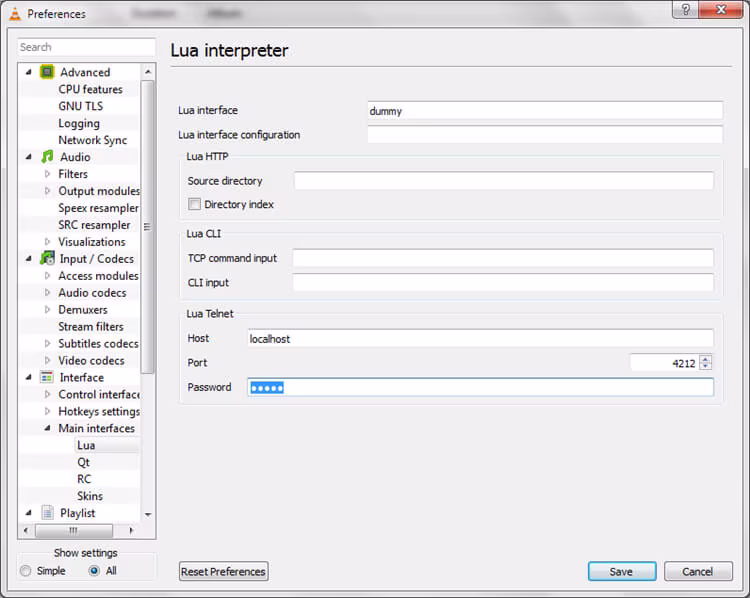The width and height of the screenshot is (750, 598).
Task: Collapse the Audio tree section
Action: (x=29, y=157)
